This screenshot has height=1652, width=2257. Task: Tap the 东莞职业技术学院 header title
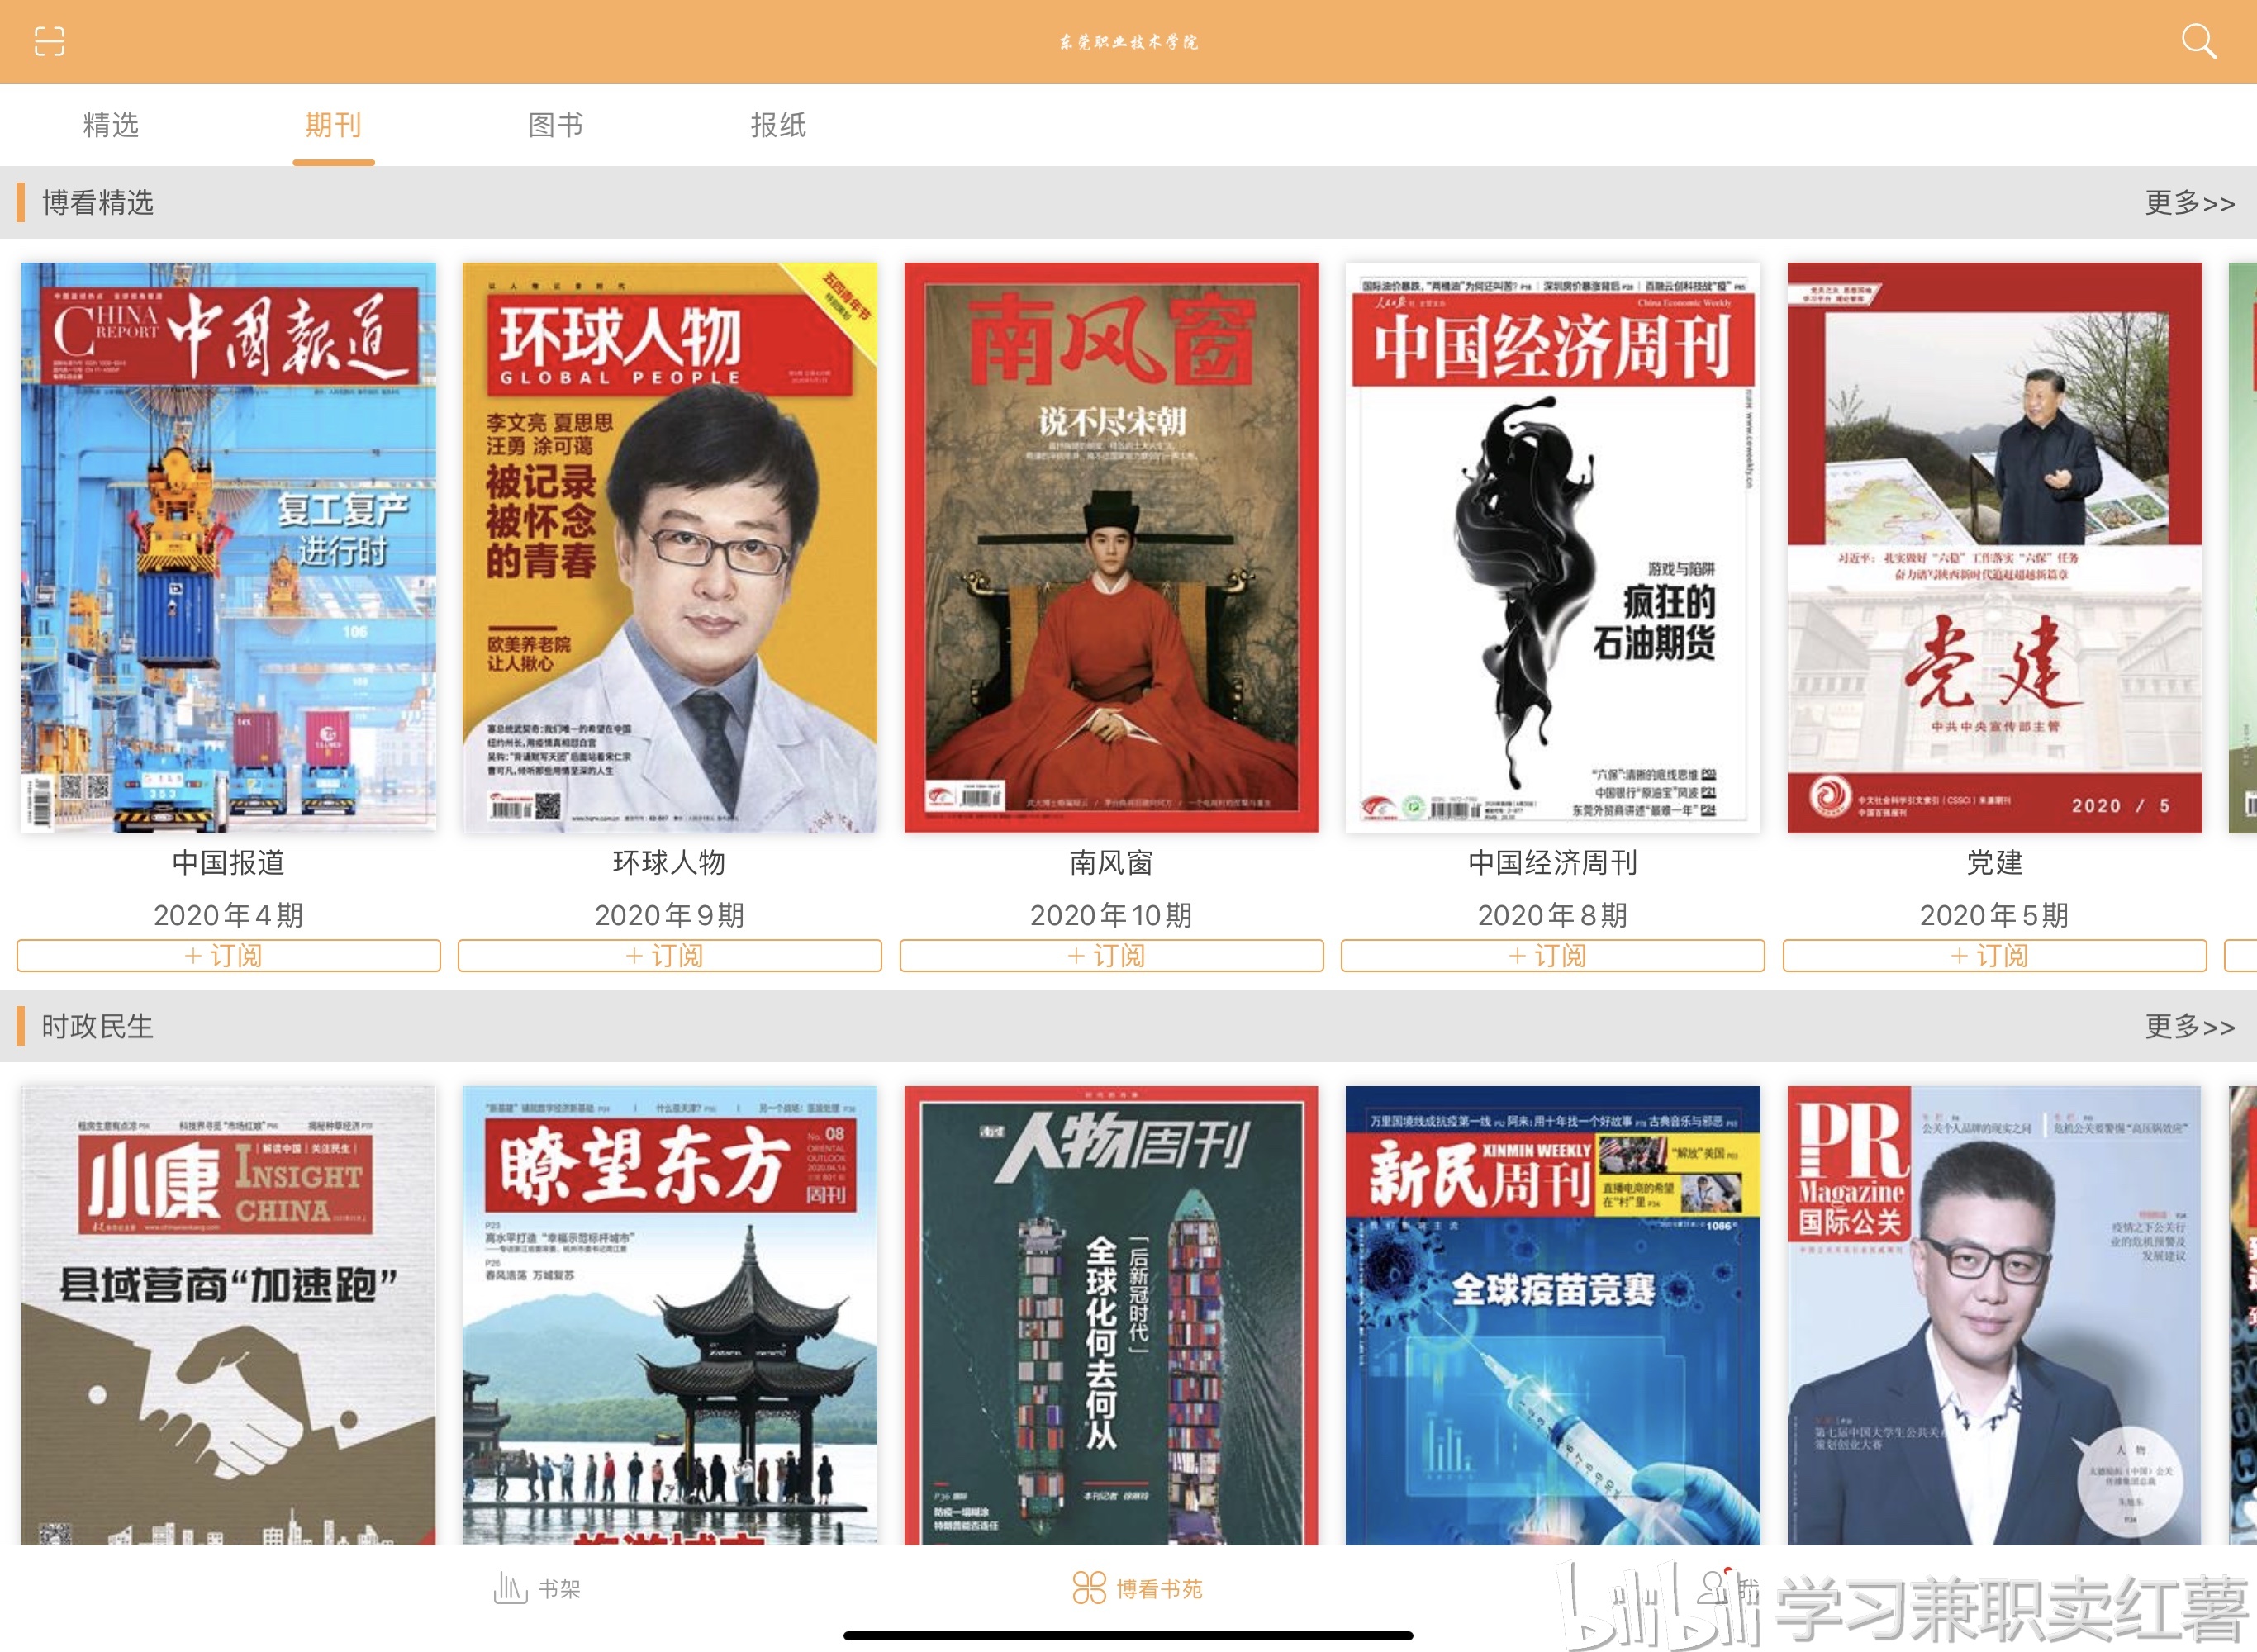[1128, 42]
